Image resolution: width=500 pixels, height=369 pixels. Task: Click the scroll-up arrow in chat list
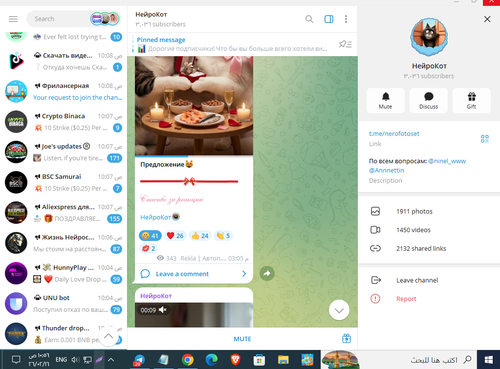108,336
